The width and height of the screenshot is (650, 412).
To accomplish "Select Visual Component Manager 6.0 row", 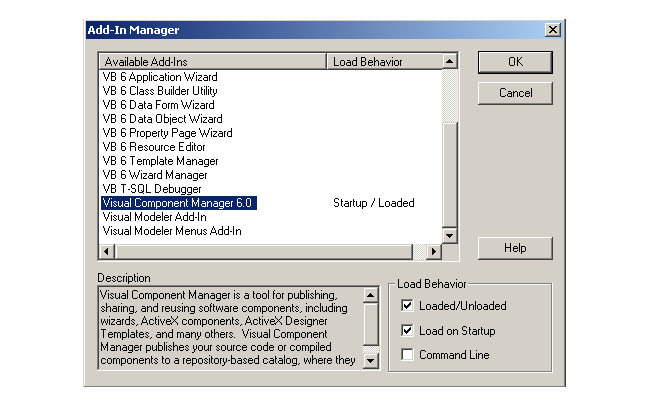I will tap(179, 203).
